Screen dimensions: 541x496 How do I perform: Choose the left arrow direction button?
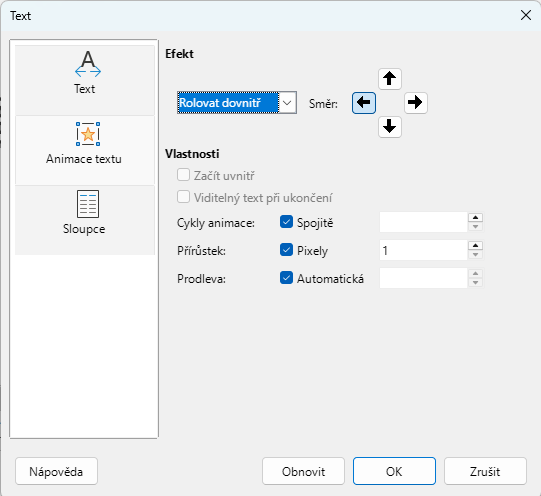click(364, 103)
